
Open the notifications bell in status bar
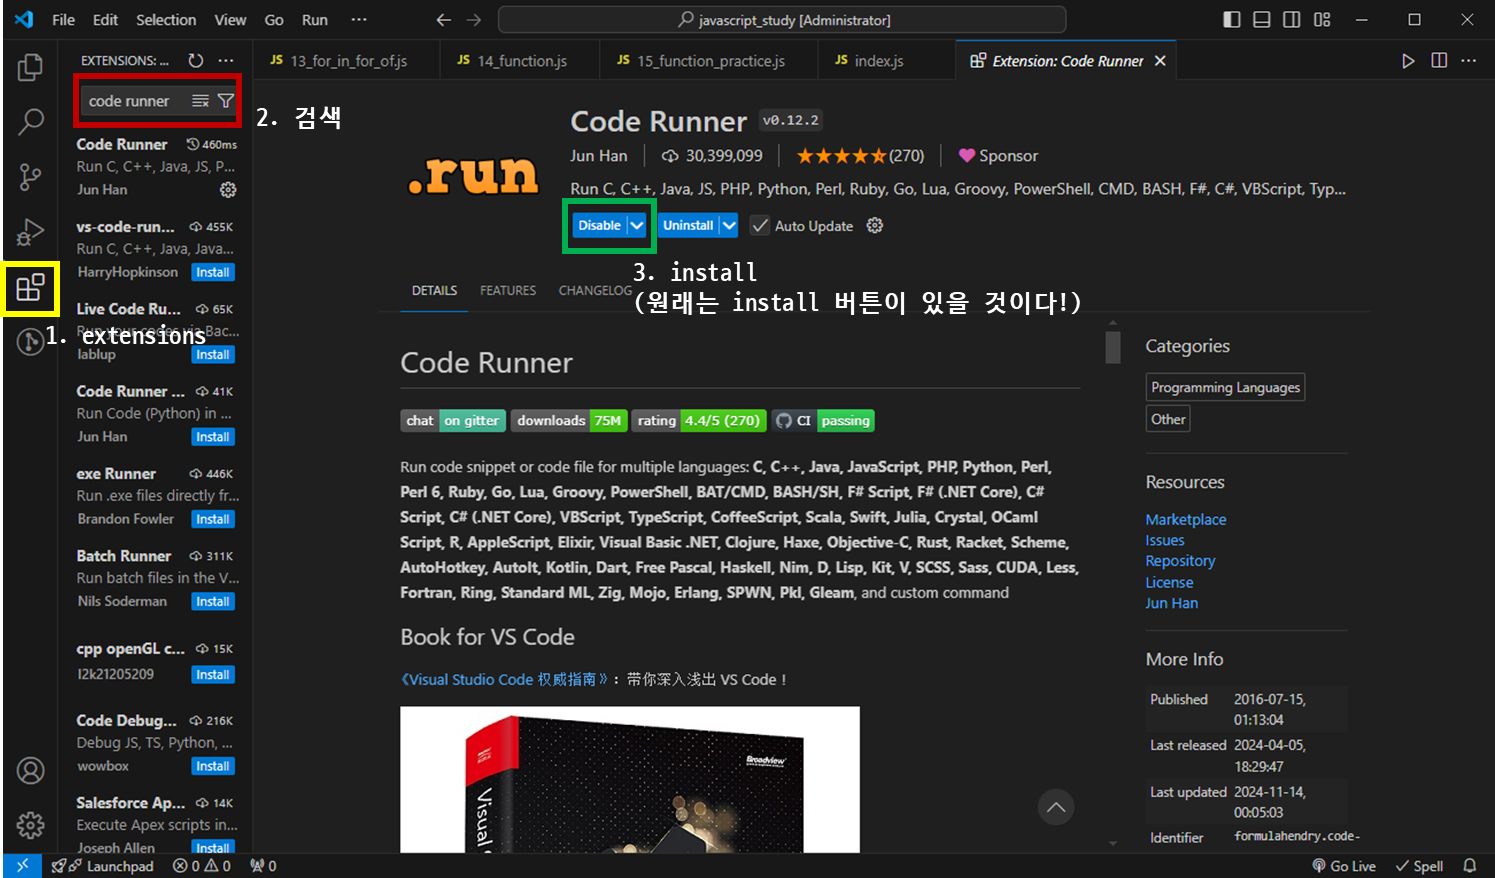click(x=1469, y=866)
